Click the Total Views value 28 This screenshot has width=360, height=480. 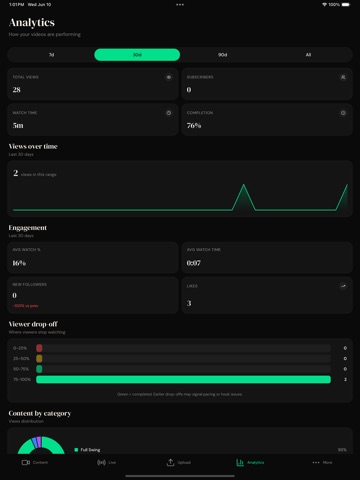click(17, 90)
